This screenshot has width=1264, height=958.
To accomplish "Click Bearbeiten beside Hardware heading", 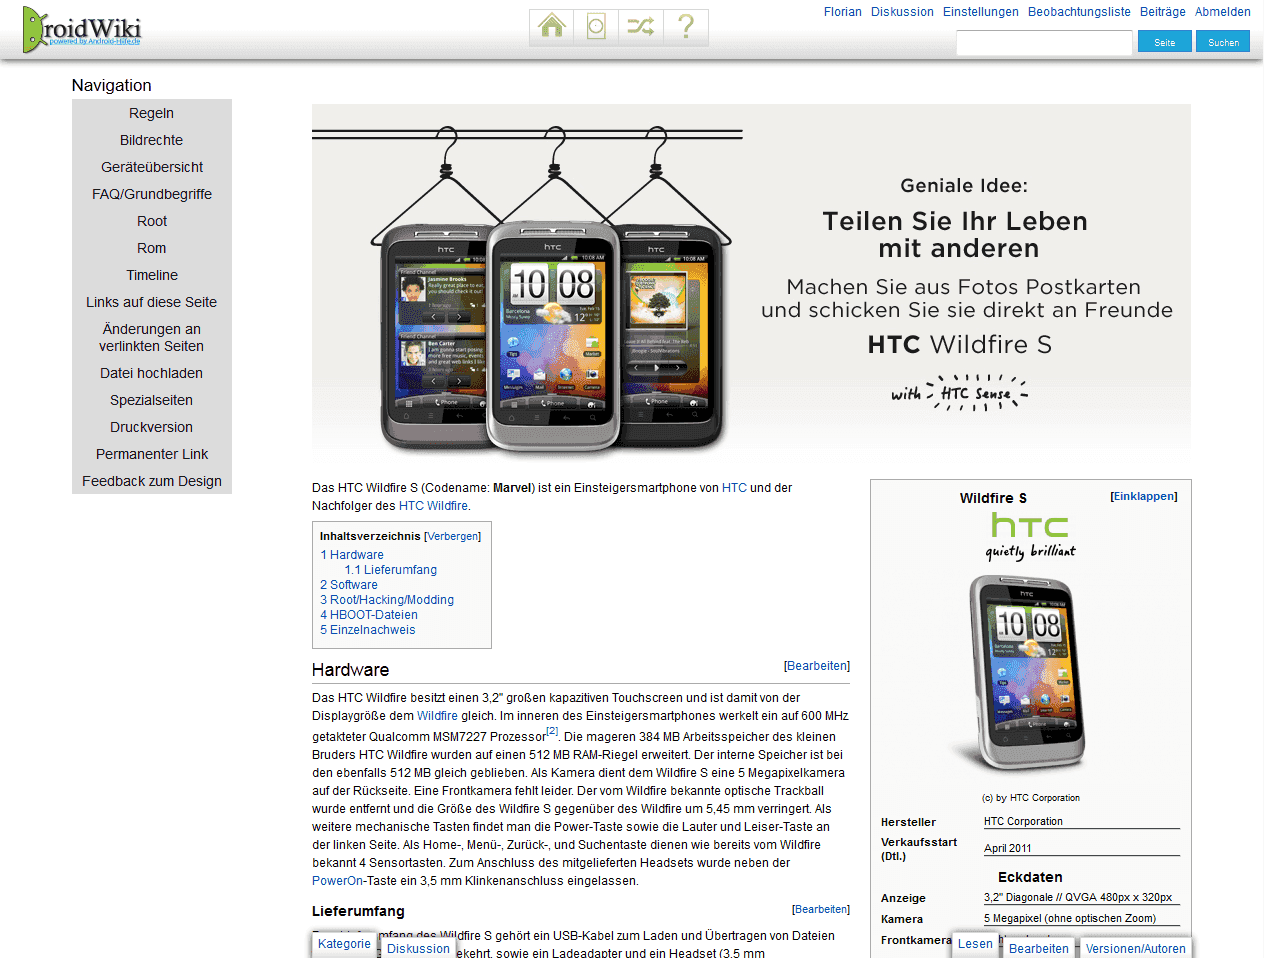I will 817,666.
